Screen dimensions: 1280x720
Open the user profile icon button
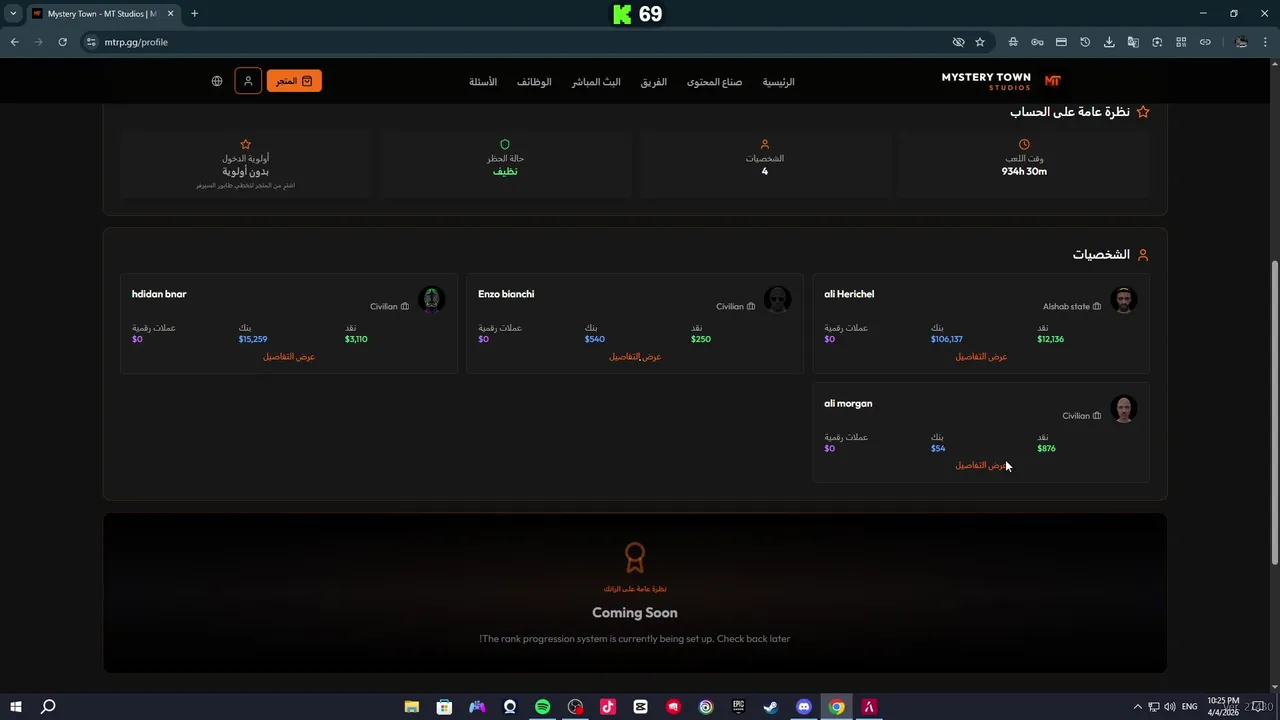pos(248,81)
